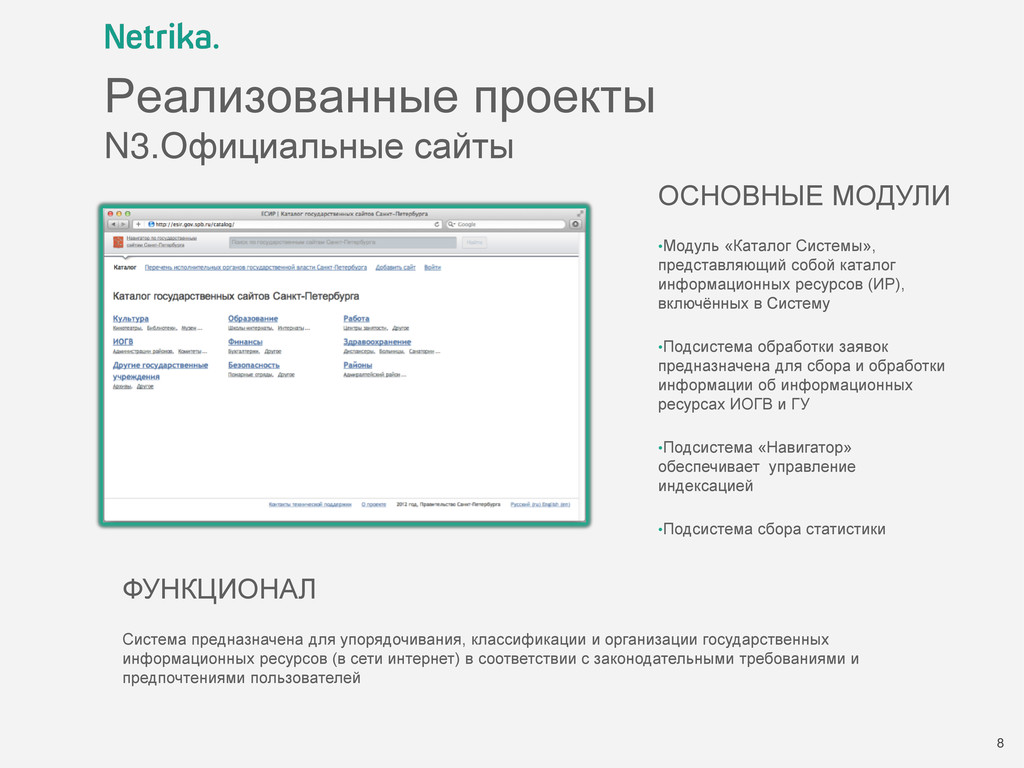Click the Найти search button
The image size is (1024, 768).
coord(474,242)
